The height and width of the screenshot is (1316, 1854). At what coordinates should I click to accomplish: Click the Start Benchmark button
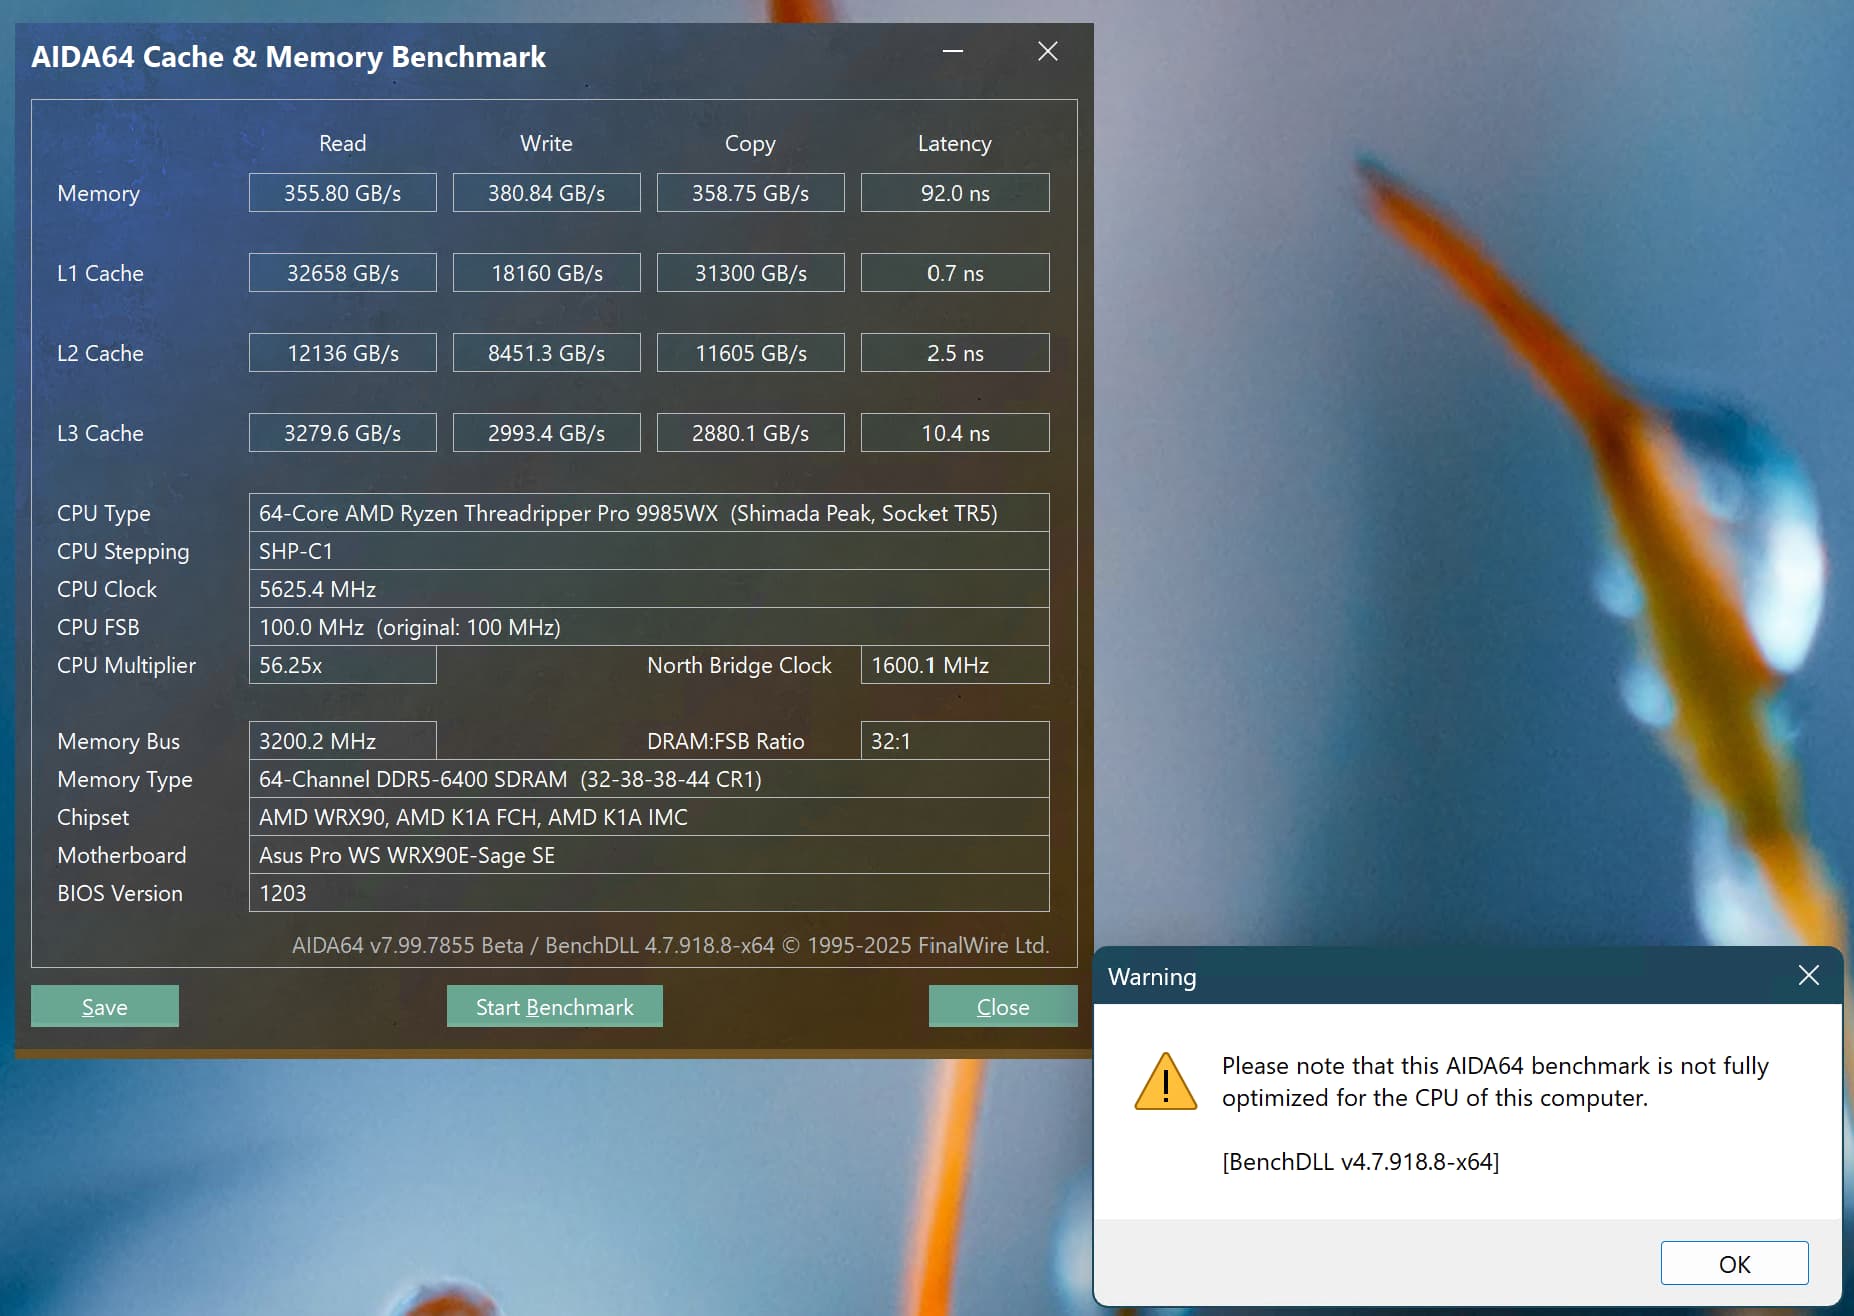(554, 1006)
